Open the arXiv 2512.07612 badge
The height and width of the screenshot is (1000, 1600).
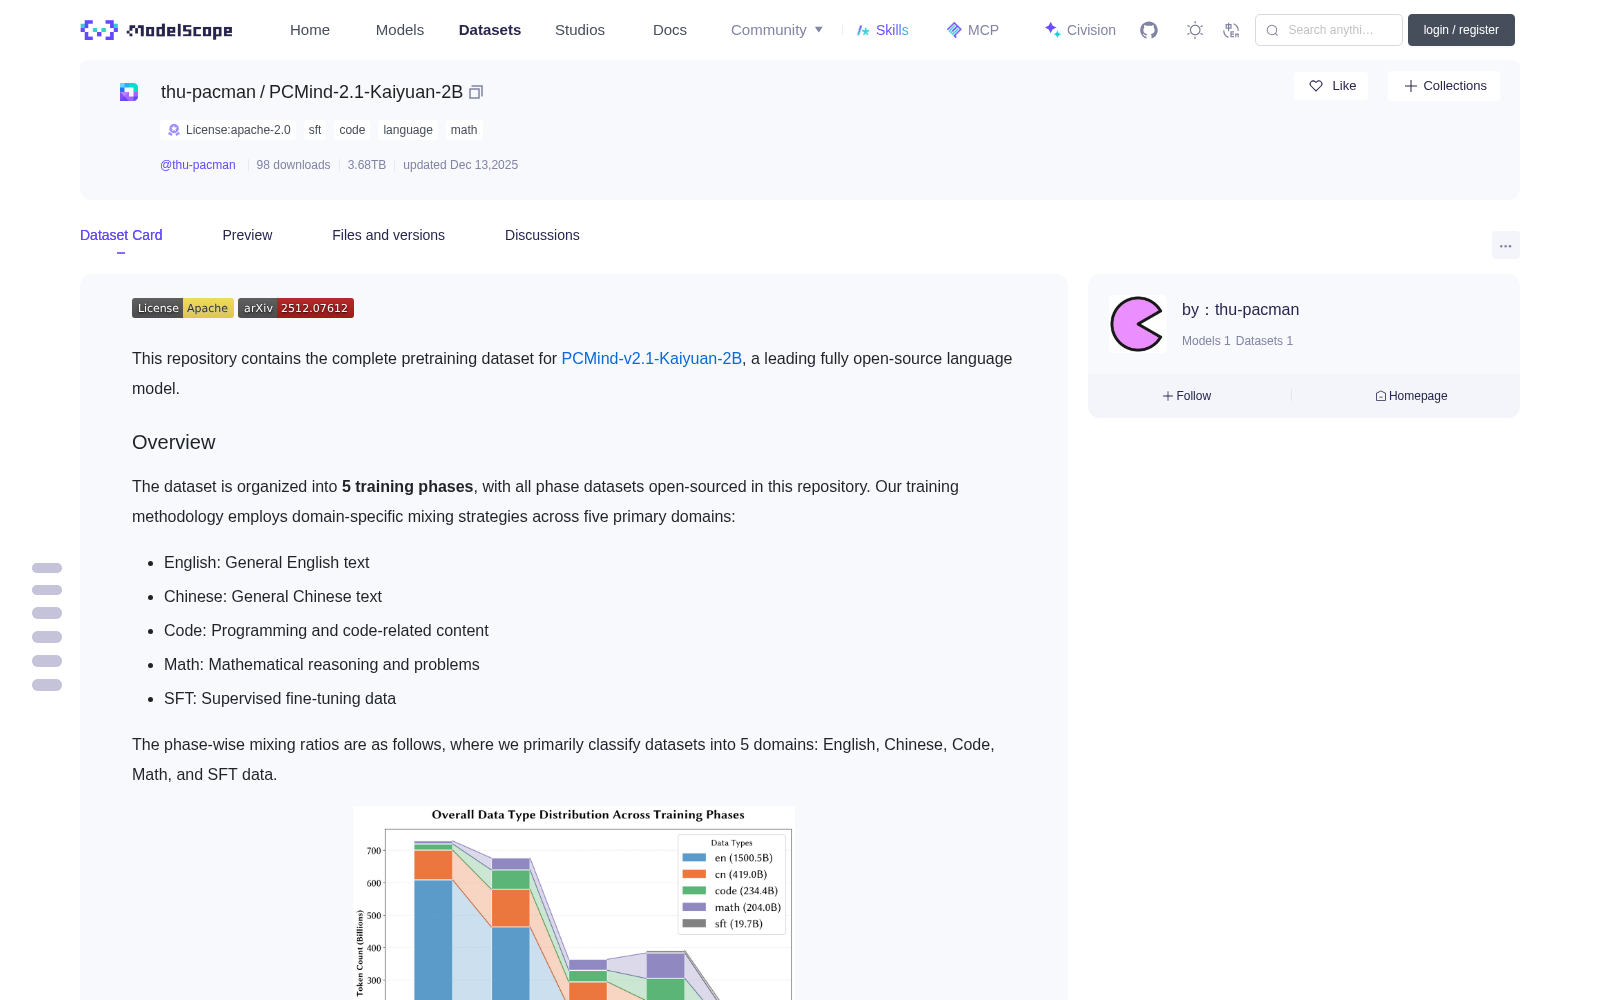296,308
